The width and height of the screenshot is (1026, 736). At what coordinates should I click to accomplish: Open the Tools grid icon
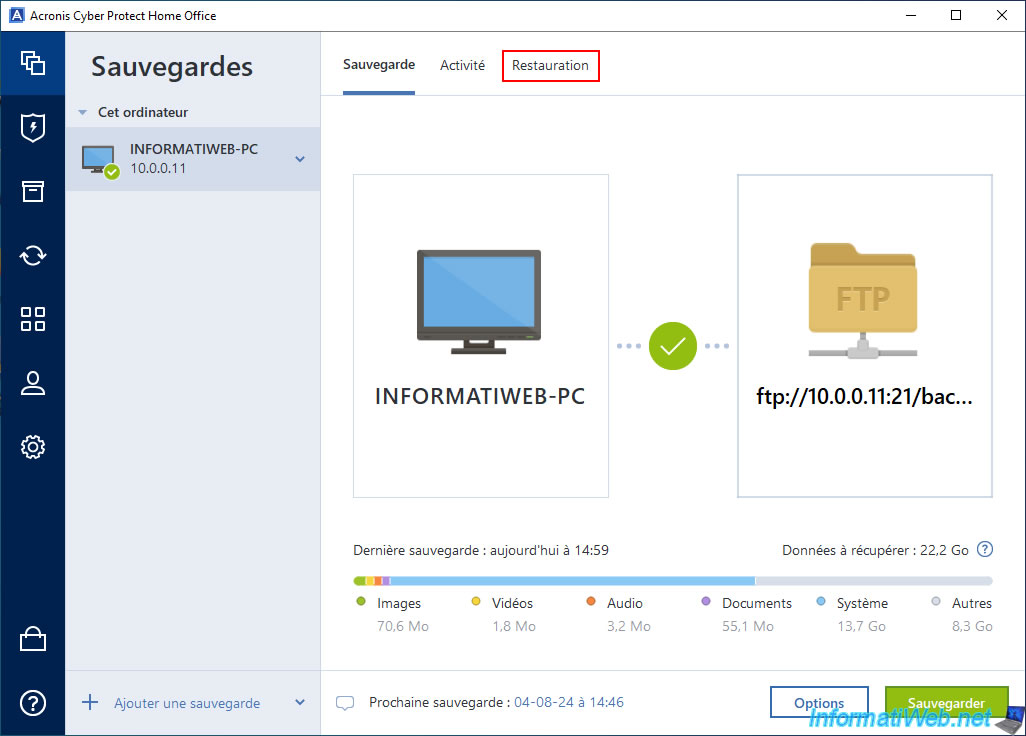pos(33,319)
